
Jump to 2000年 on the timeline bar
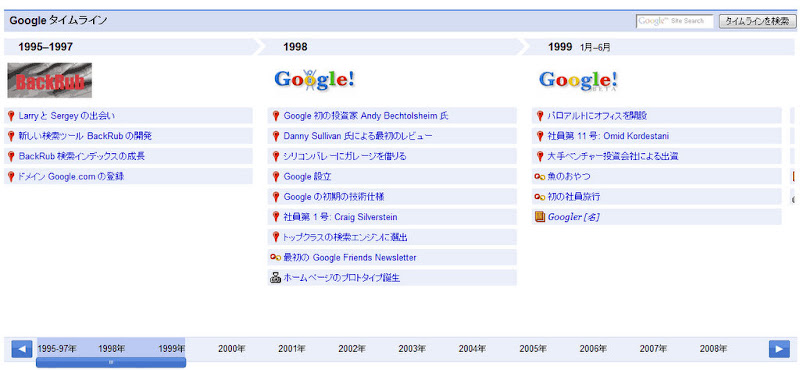pyautogui.click(x=232, y=349)
